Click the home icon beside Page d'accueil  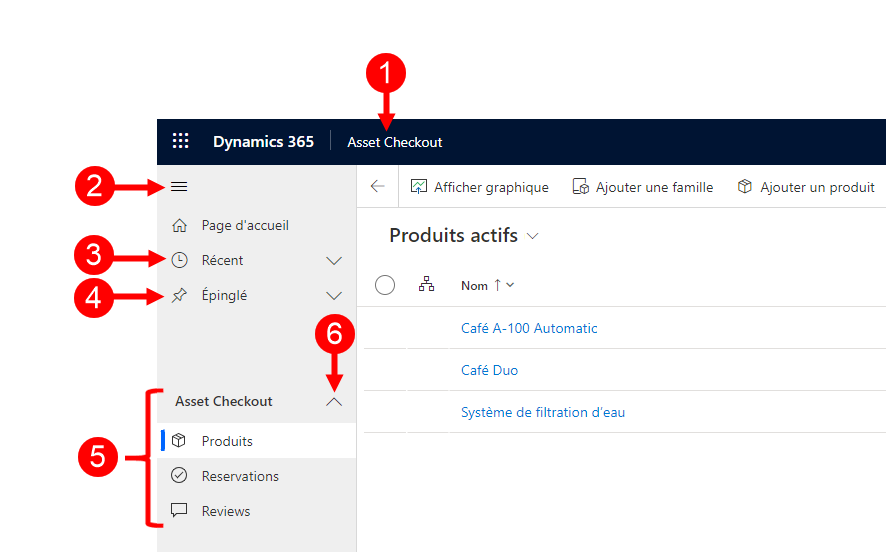tap(179, 225)
